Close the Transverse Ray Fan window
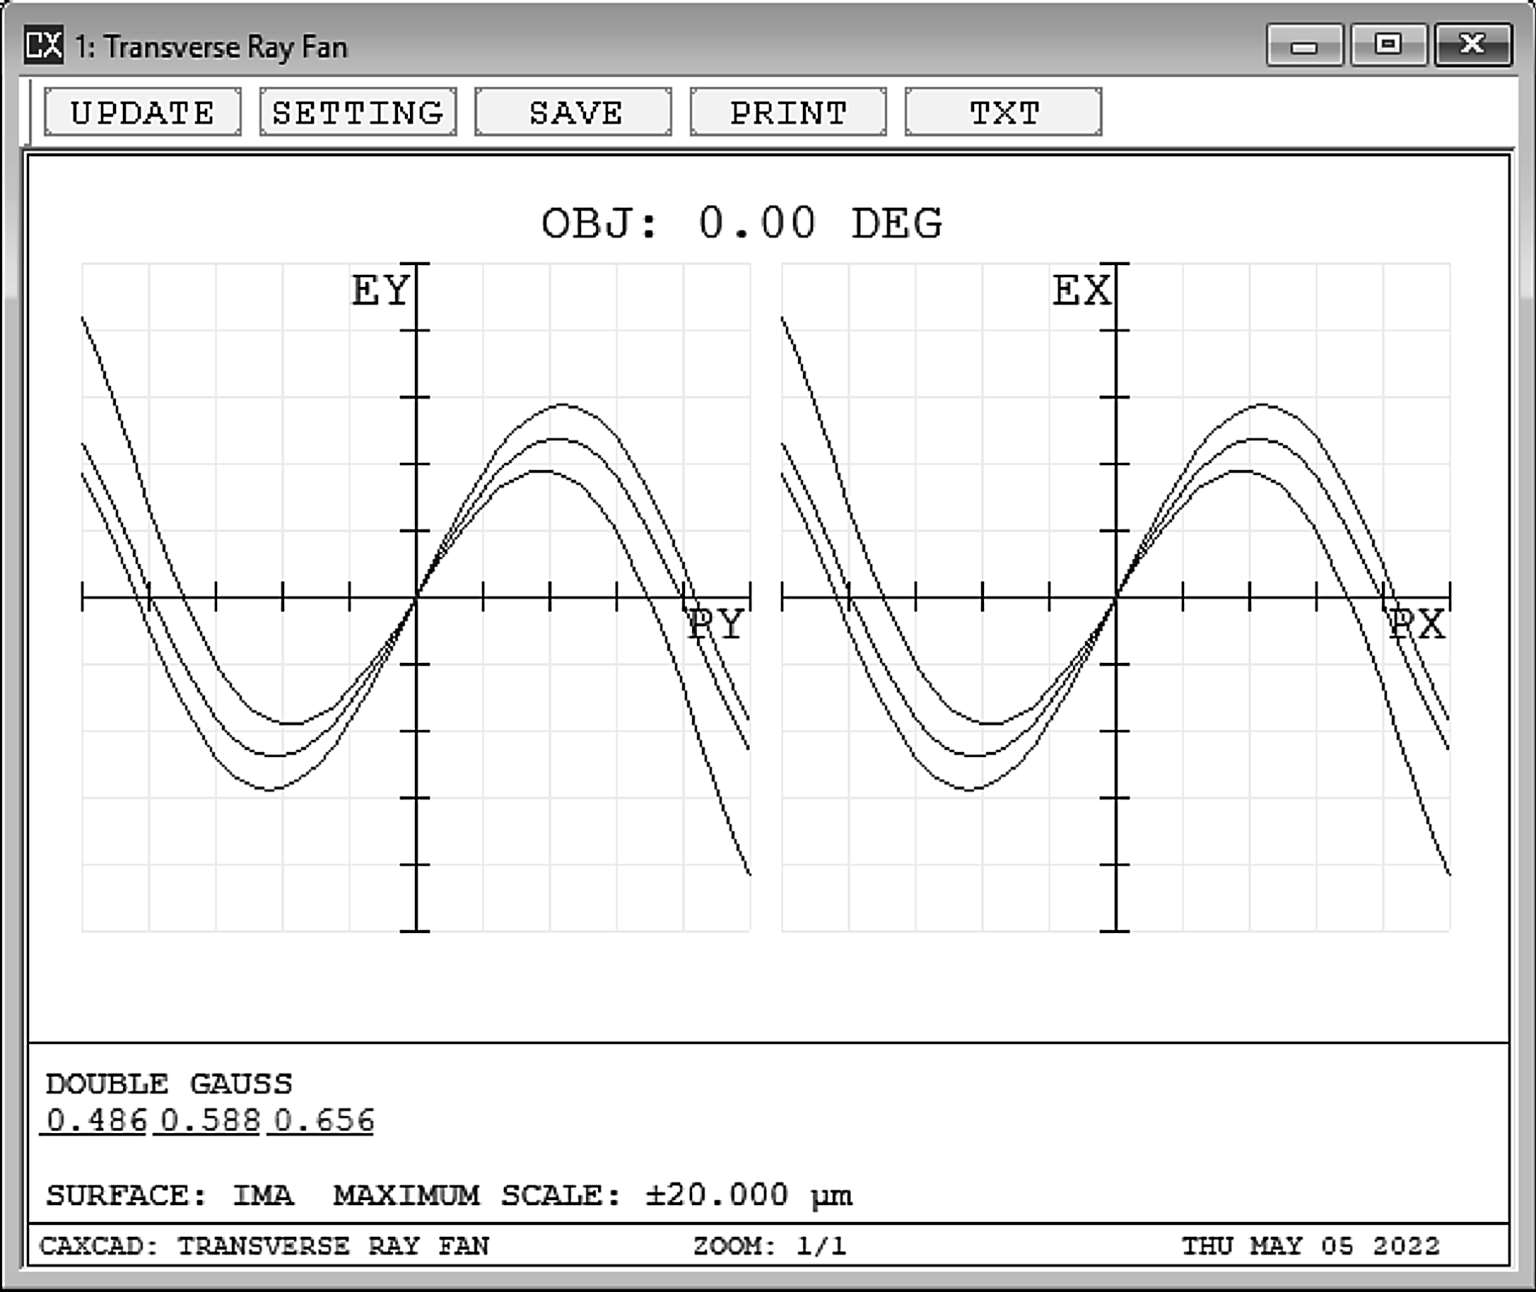1536x1292 pixels. (1472, 46)
